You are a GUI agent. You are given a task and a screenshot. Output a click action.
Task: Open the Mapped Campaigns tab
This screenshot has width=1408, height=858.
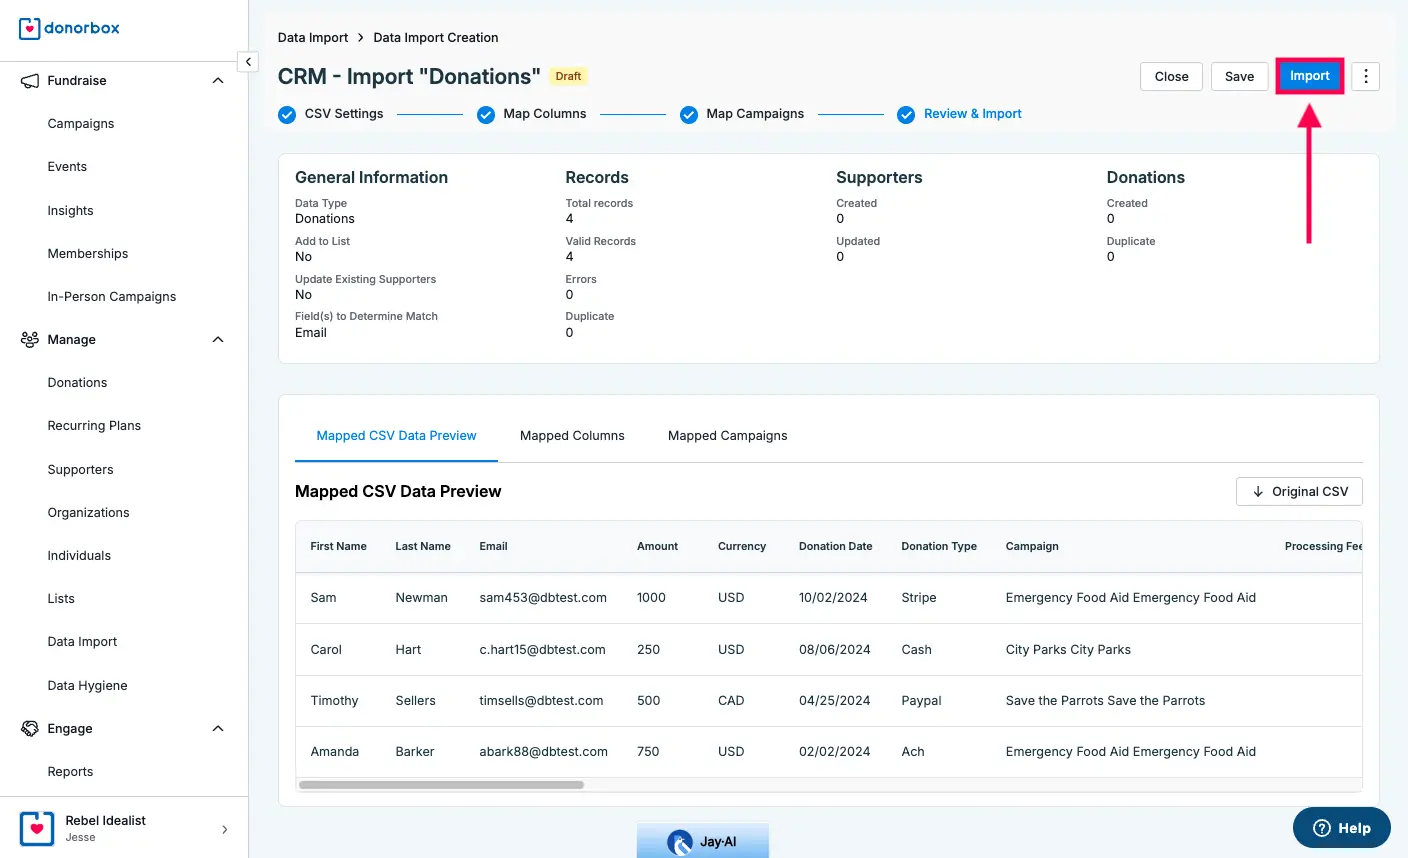(727, 435)
